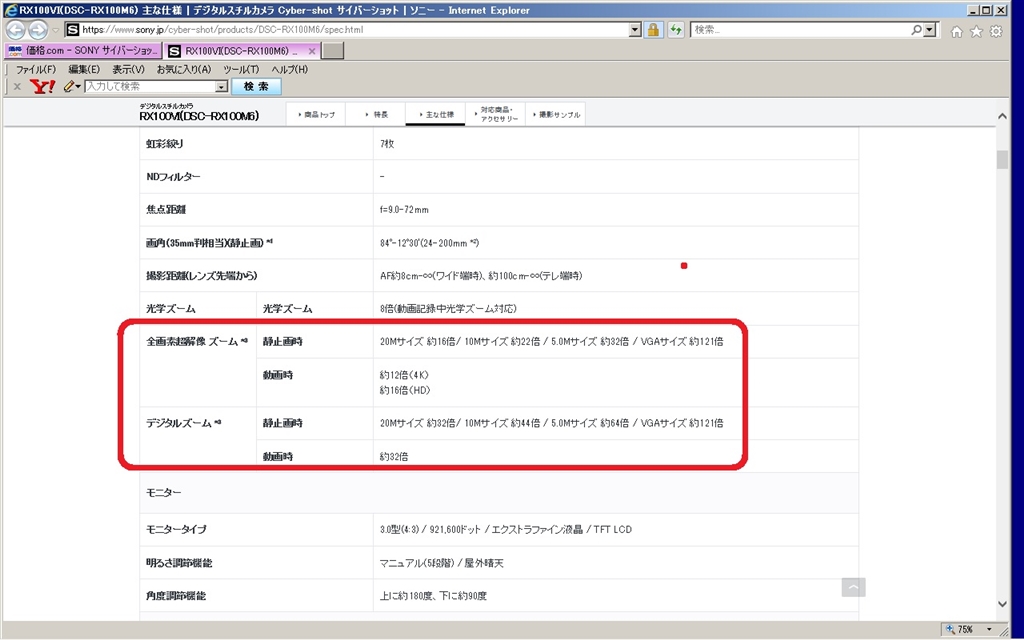This screenshot has width=1024, height=640.
Task: Open recent pages dropdown next to Forward arrow
Action: (x=56, y=30)
